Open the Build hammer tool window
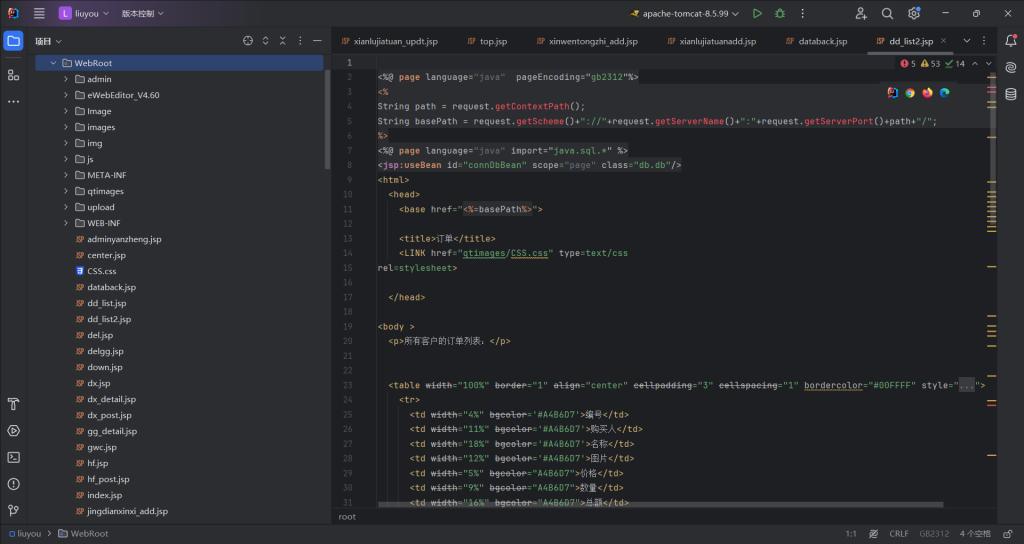This screenshot has height=544, width=1024. (x=13, y=405)
